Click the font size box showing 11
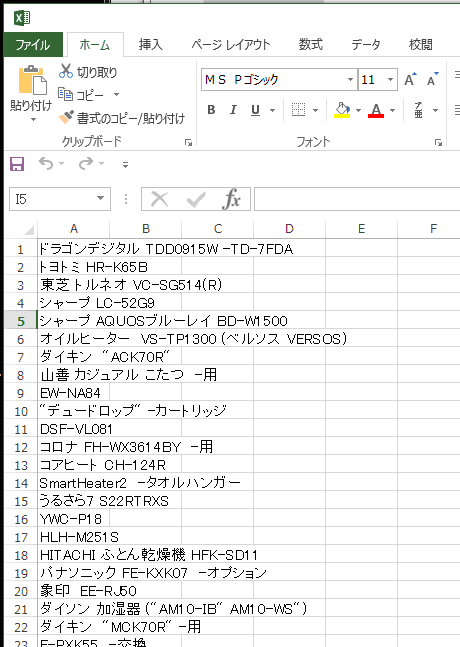Screen dimensions: 460x647 coord(371,79)
